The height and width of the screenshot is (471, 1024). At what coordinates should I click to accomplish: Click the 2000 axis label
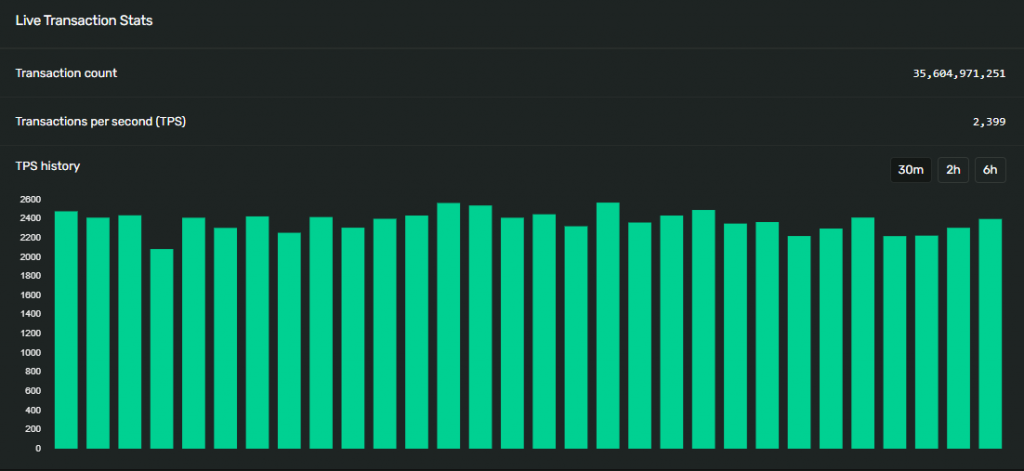(x=33, y=257)
